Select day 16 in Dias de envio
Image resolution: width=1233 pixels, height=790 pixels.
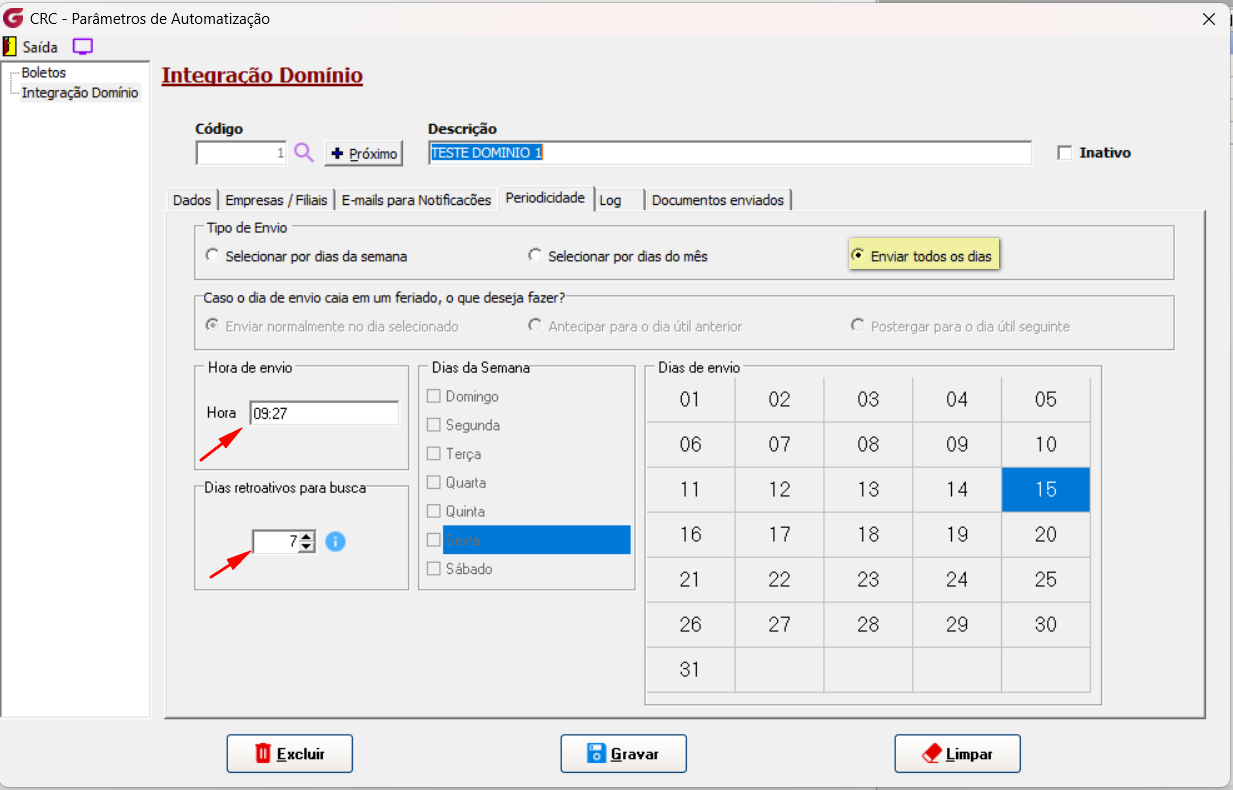(690, 535)
